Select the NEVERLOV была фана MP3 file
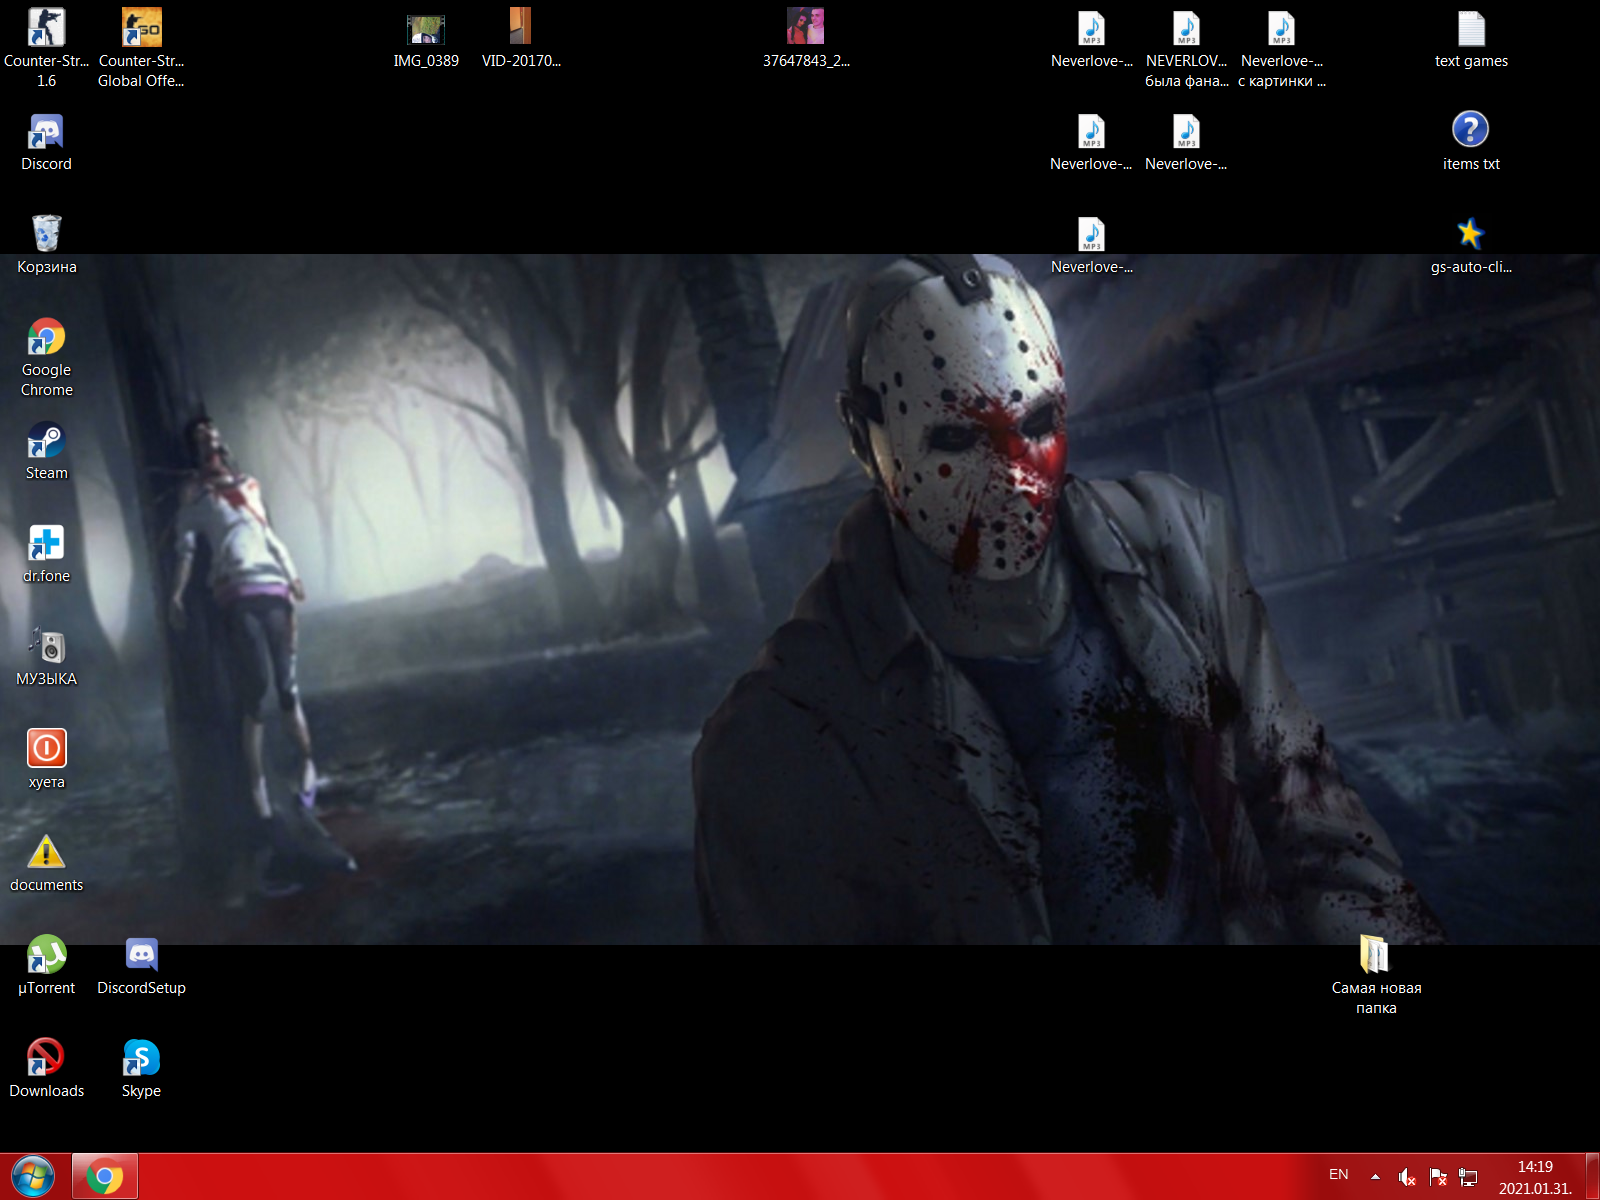Viewport: 1600px width, 1200px height. point(1186,50)
